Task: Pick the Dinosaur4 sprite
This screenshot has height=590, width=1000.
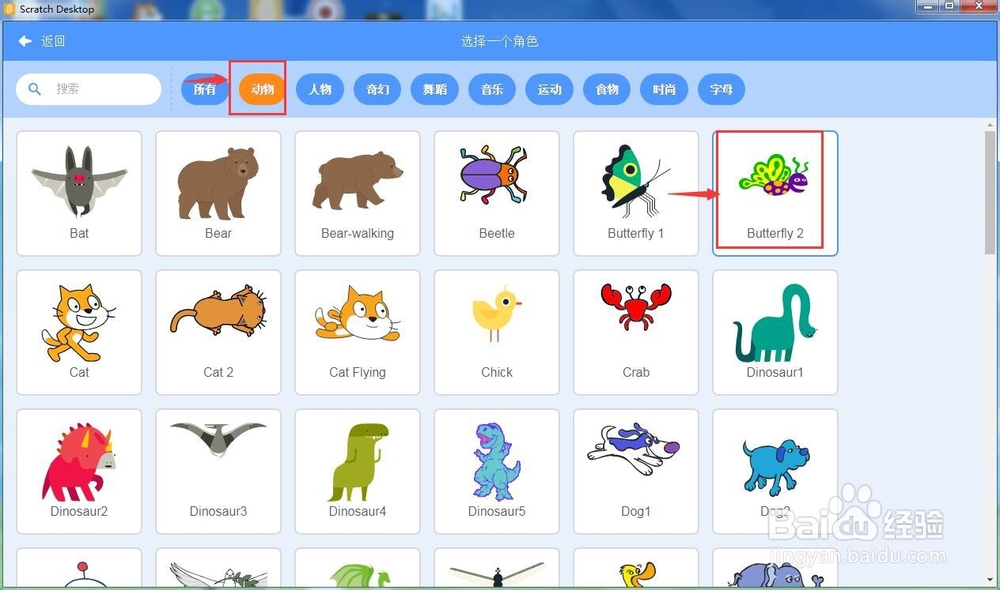Action: point(357,471)
